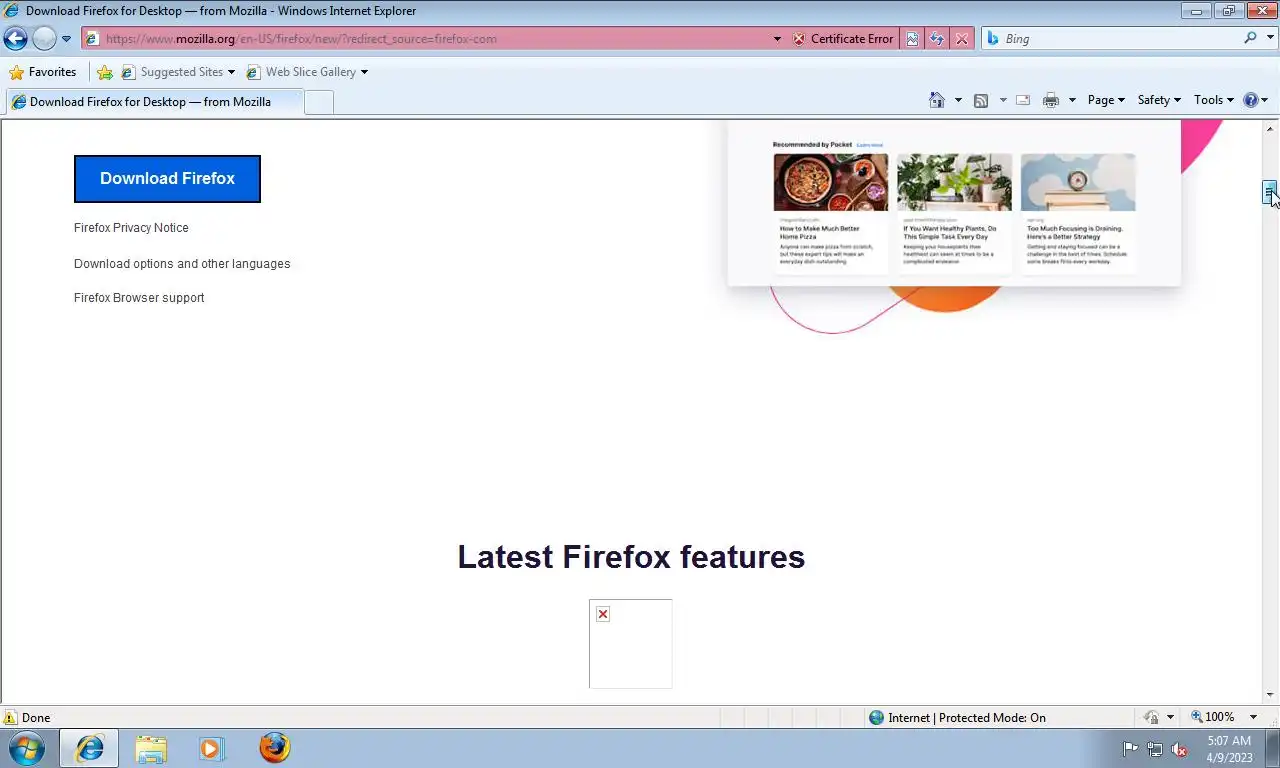1280x768 pixels.
Task: Go back with the Back arrow button
Action: point(15,39)
